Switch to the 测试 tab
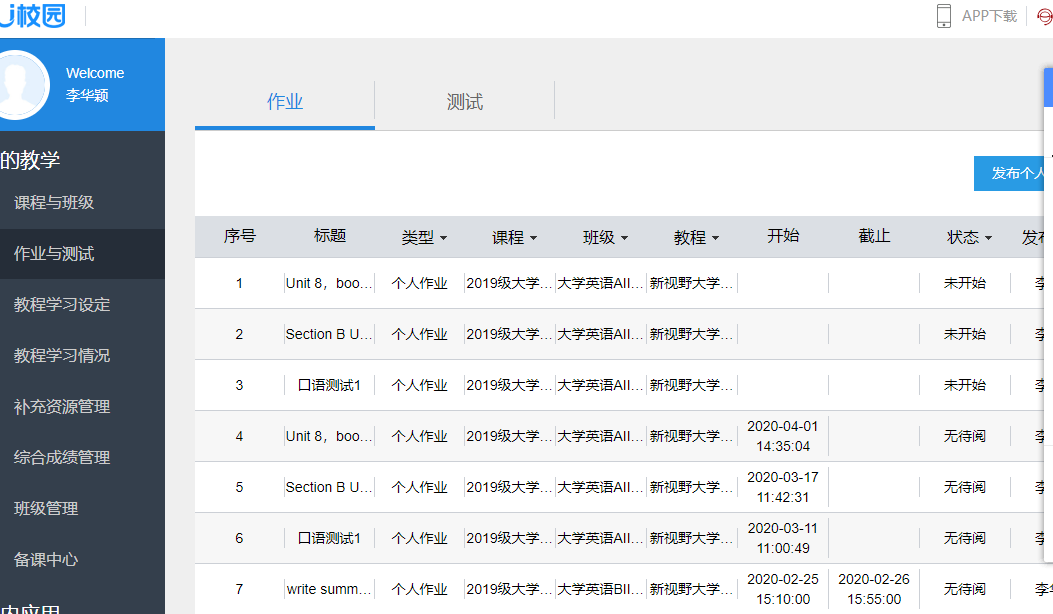The width and height of the screenshot is (1053, 614). (464, 102)
